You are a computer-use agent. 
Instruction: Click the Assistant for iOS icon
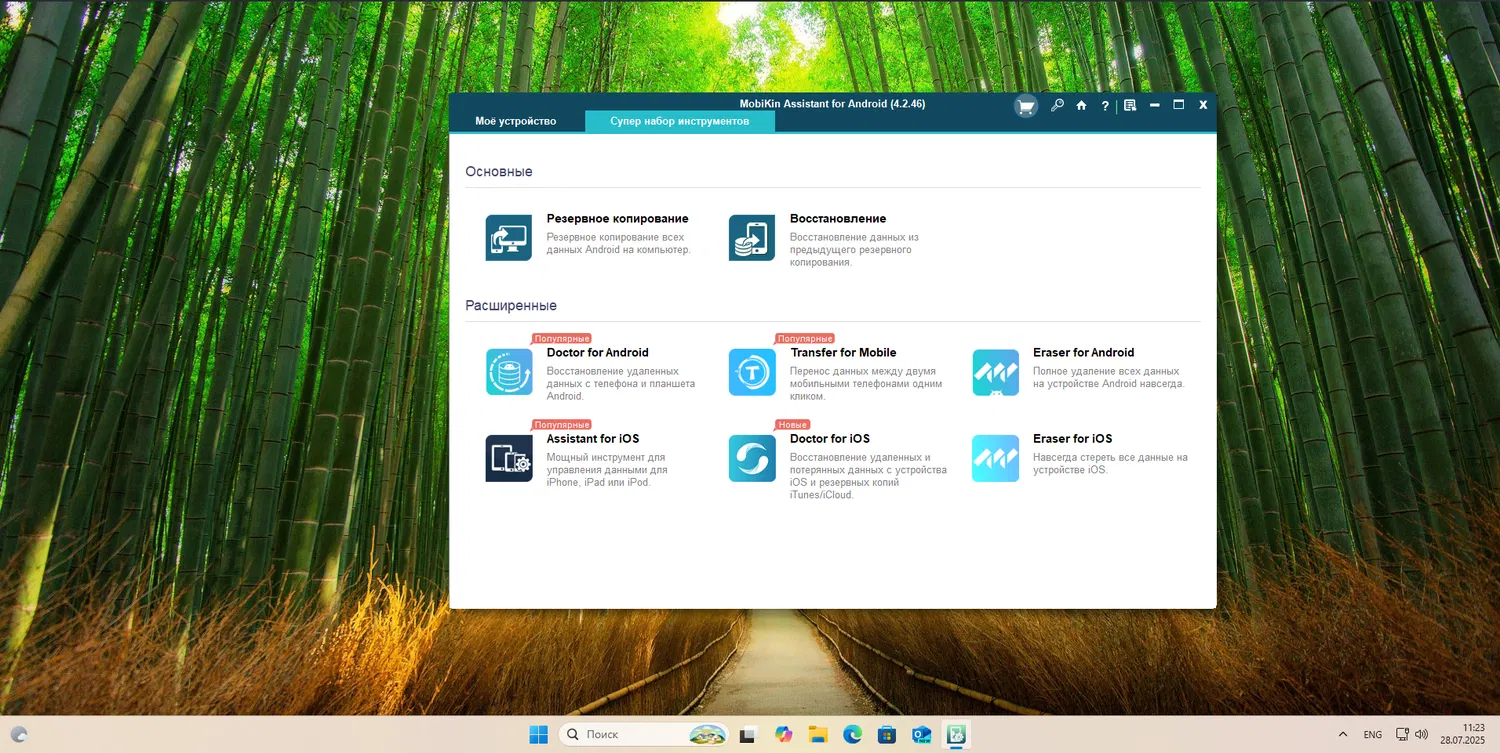[x=509, y=458]
